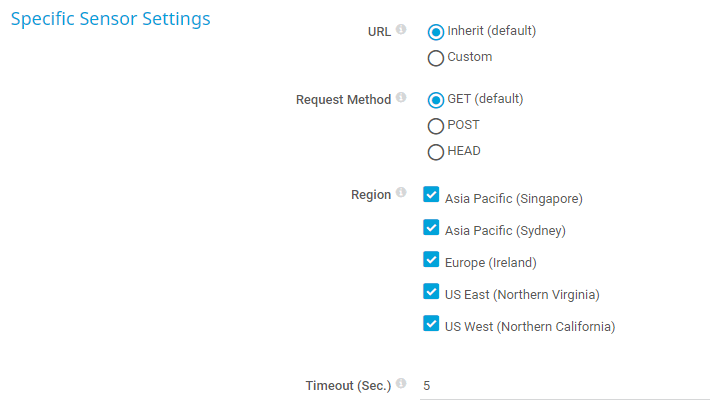This screenshot has height=412, width=710.
Task: Click the Timeout (Sec.) label text
Action: 348,385
